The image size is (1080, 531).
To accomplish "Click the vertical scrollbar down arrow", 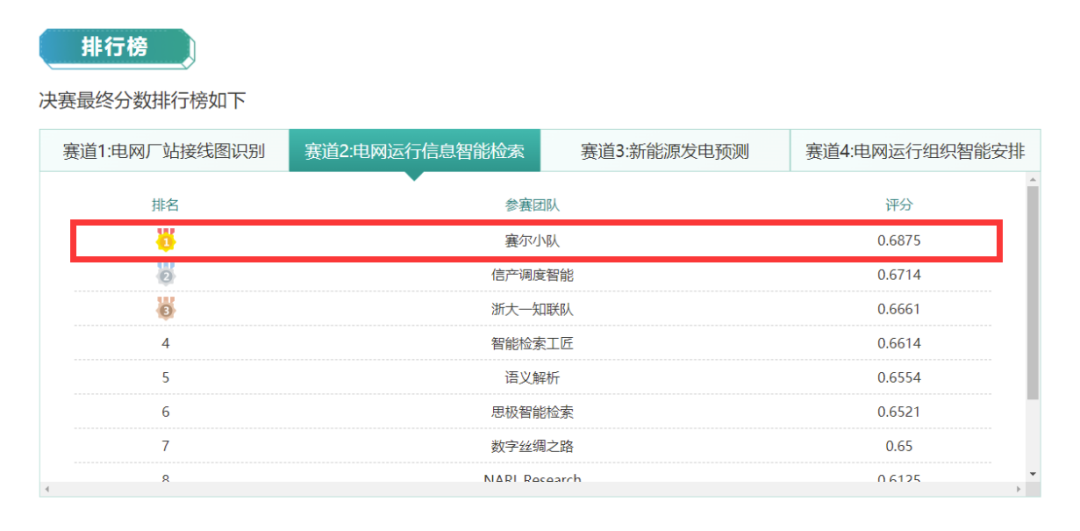I will (1032, 474).
